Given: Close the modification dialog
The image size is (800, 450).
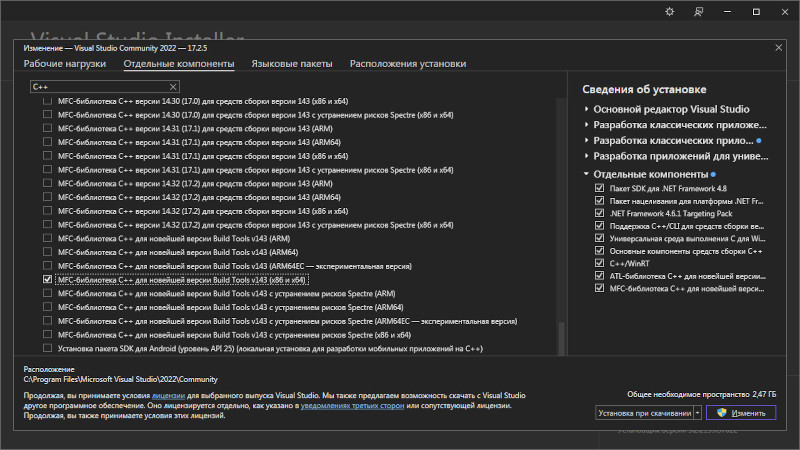Looking at the screenshot, I should [779, 47].
